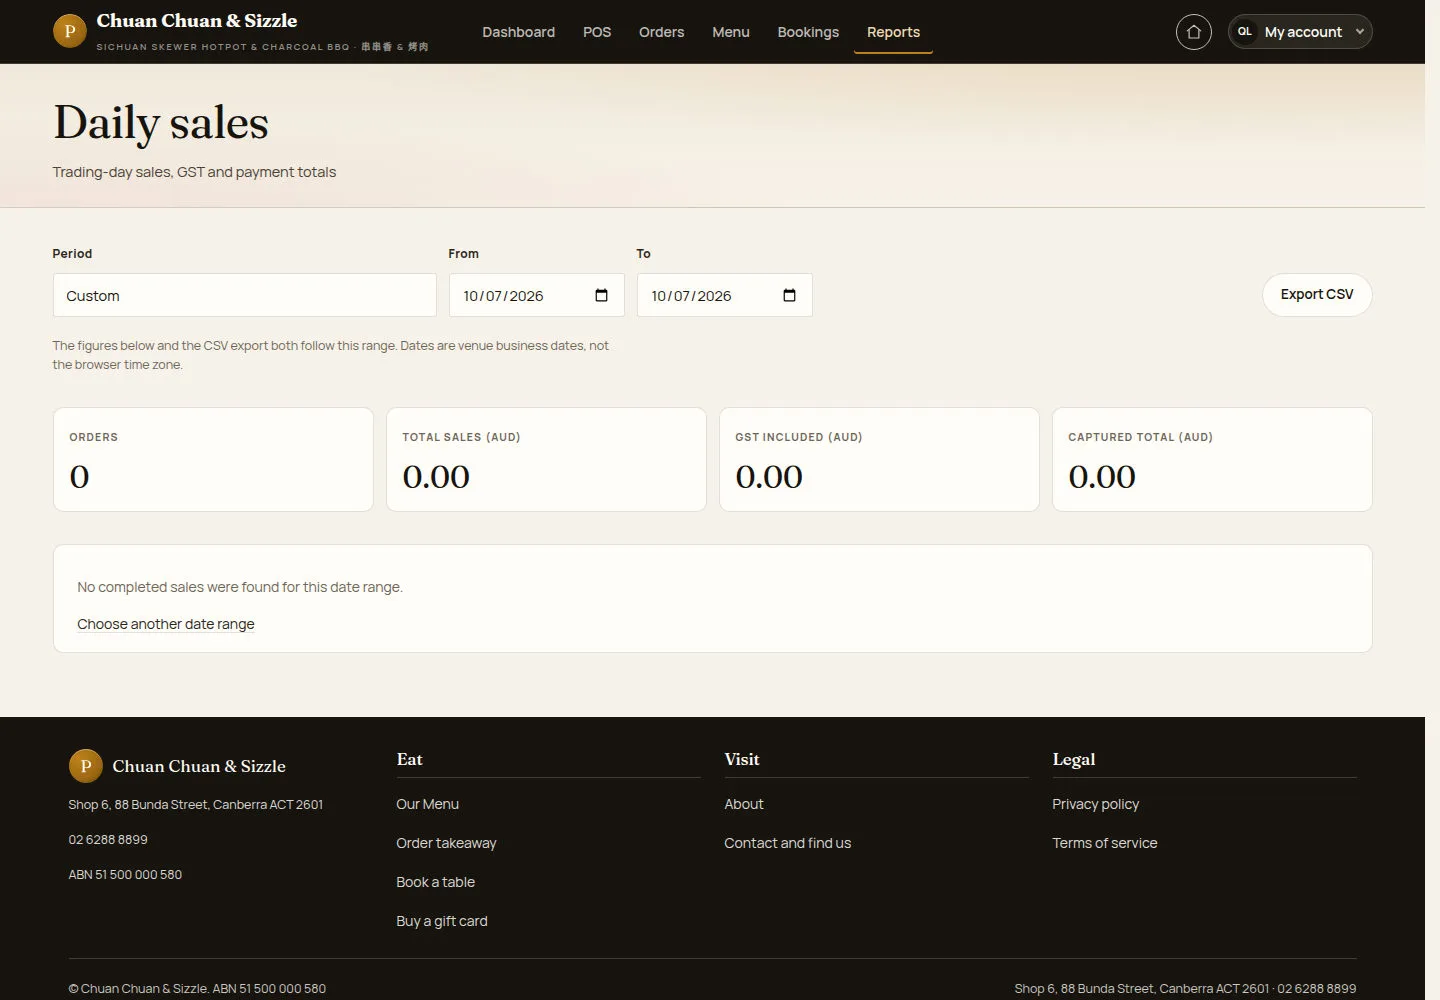Click the Export CSV button
1440x1000 pixels.
1317,295
